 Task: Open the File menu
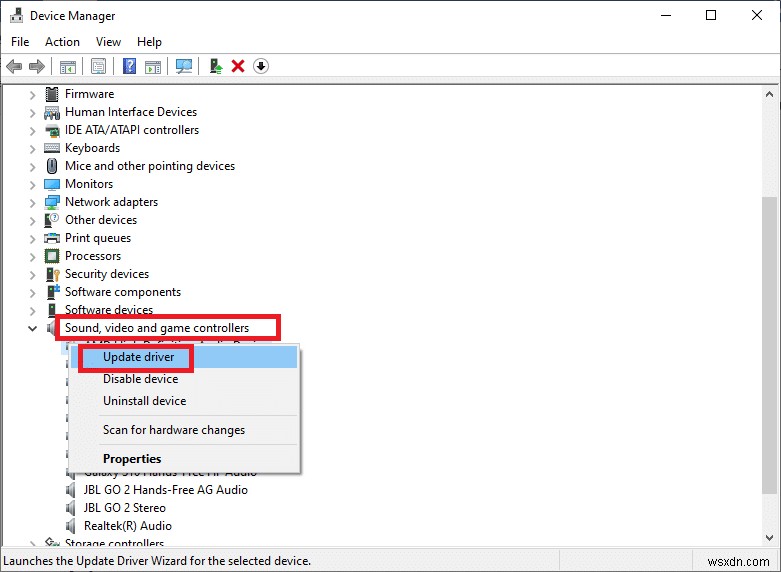click(x=20, y=42)
